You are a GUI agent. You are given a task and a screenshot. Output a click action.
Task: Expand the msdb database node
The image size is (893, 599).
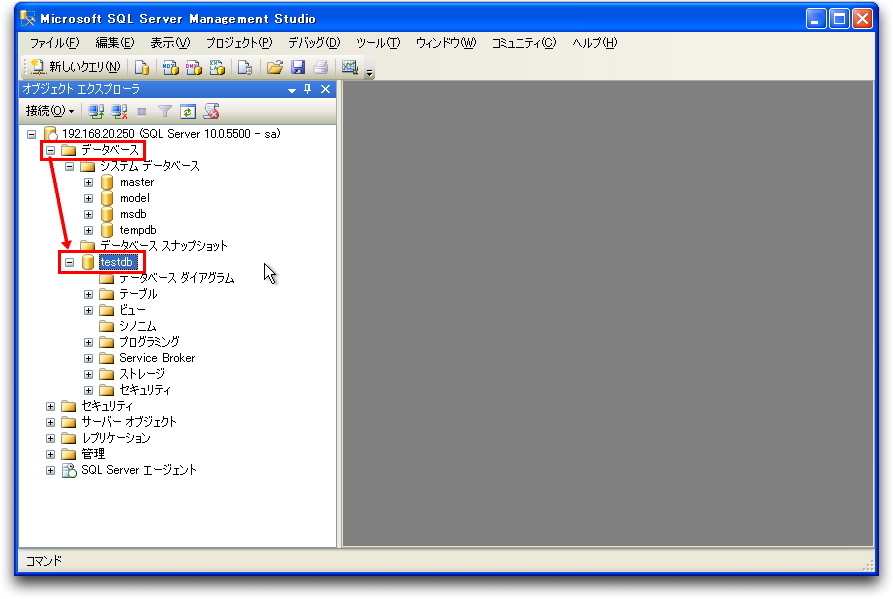[88, 215]
